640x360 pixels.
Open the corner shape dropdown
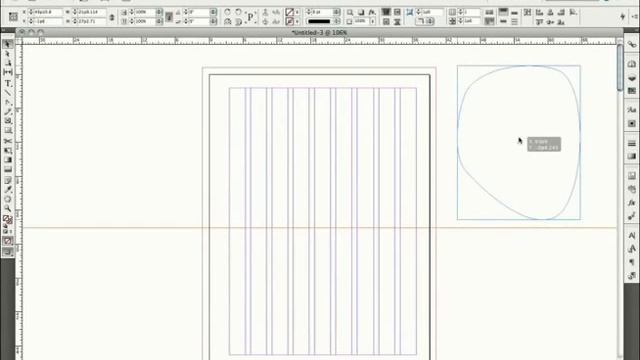point(430,21)
